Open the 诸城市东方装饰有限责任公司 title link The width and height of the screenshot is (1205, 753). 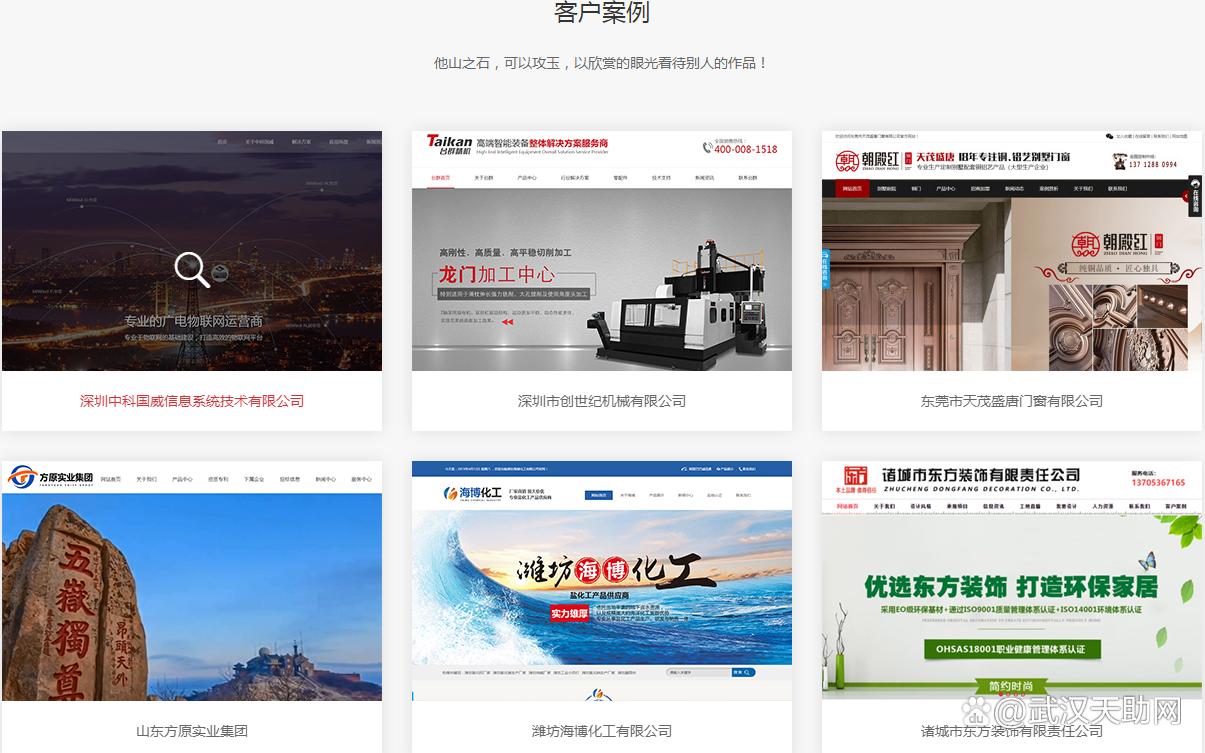click(x=1011, y=731)
